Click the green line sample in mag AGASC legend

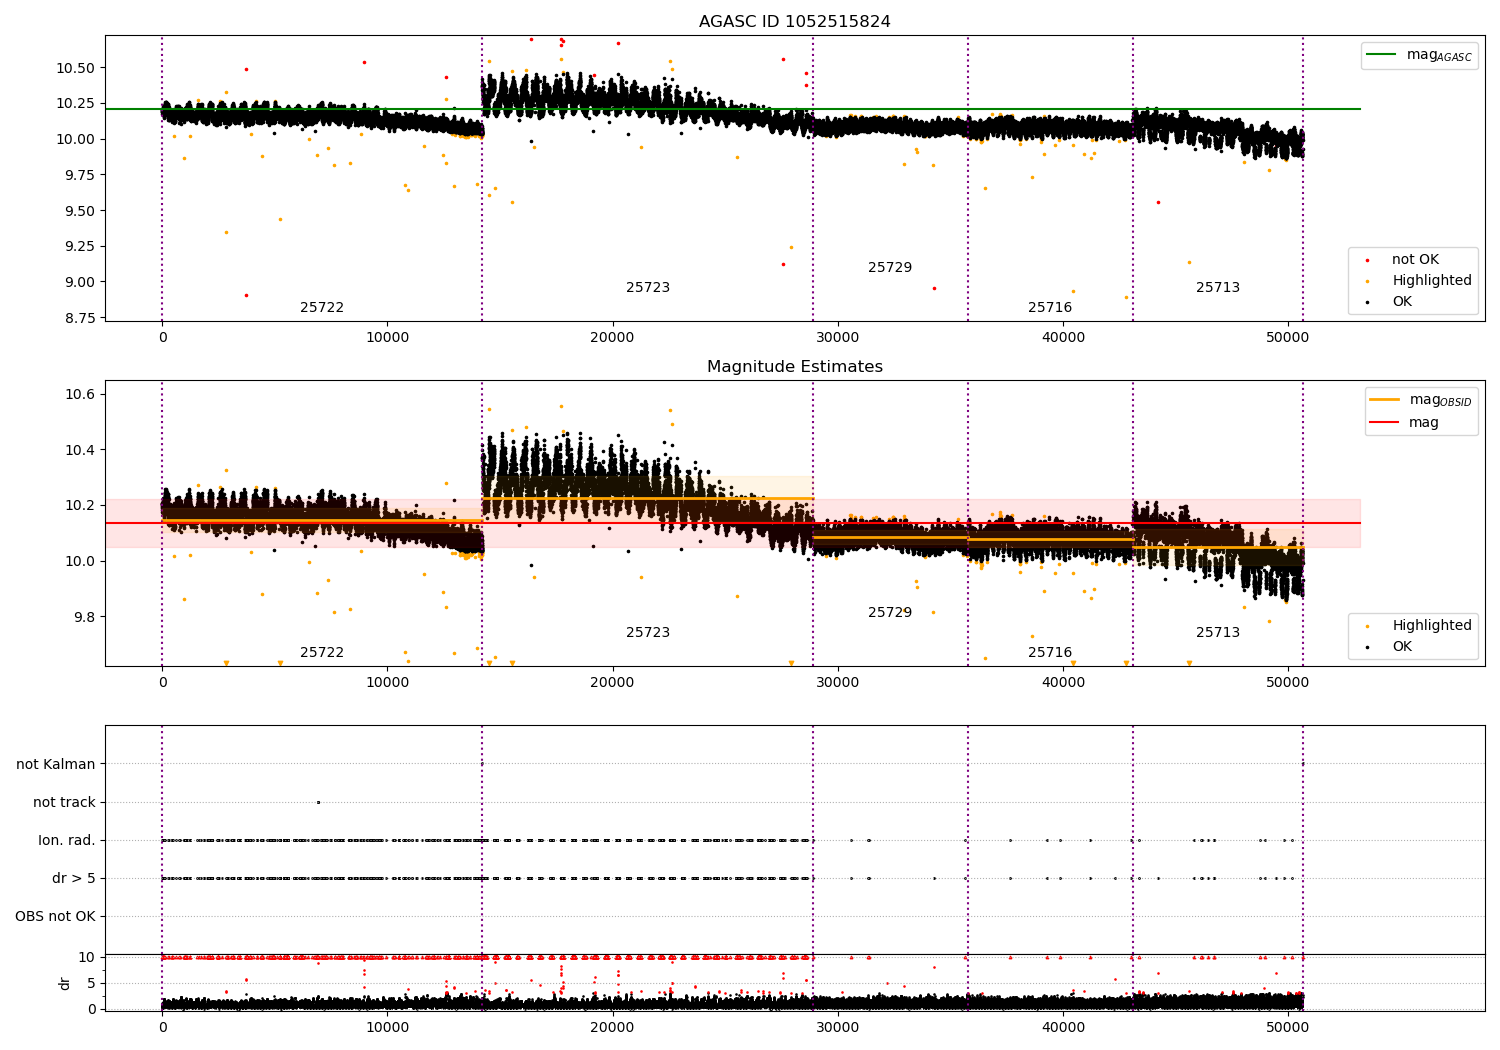click(x=1382, y=55)
